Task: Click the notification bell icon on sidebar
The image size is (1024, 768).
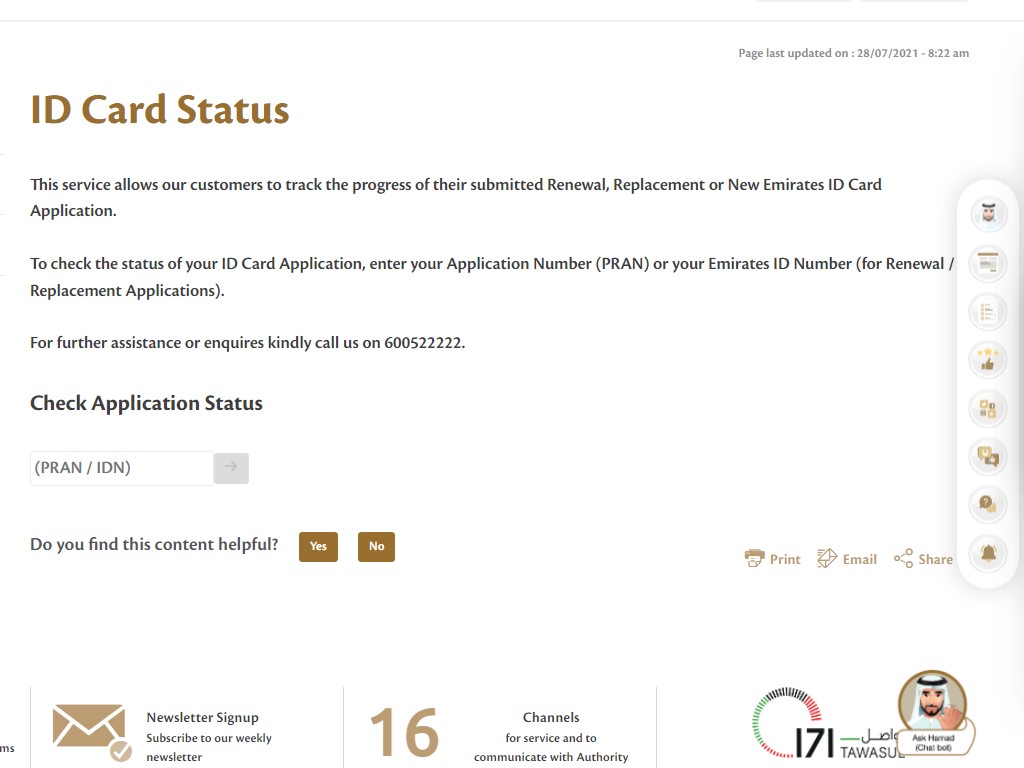Action: (x=988, y=554)
